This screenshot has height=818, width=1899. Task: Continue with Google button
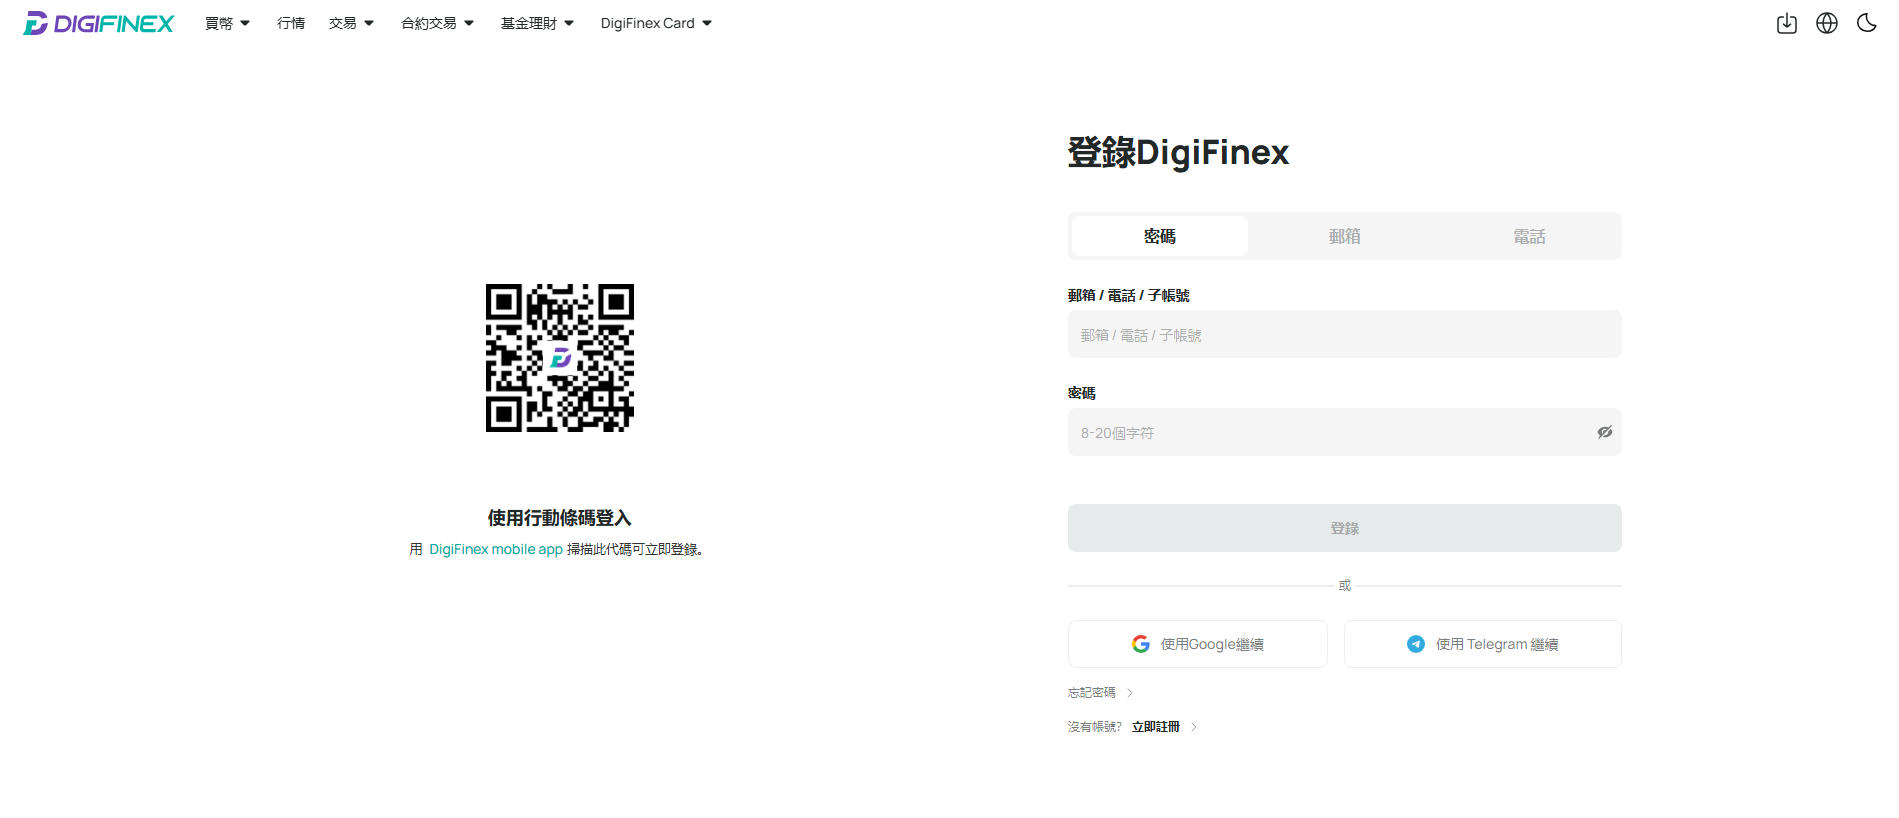(1198, 644)
